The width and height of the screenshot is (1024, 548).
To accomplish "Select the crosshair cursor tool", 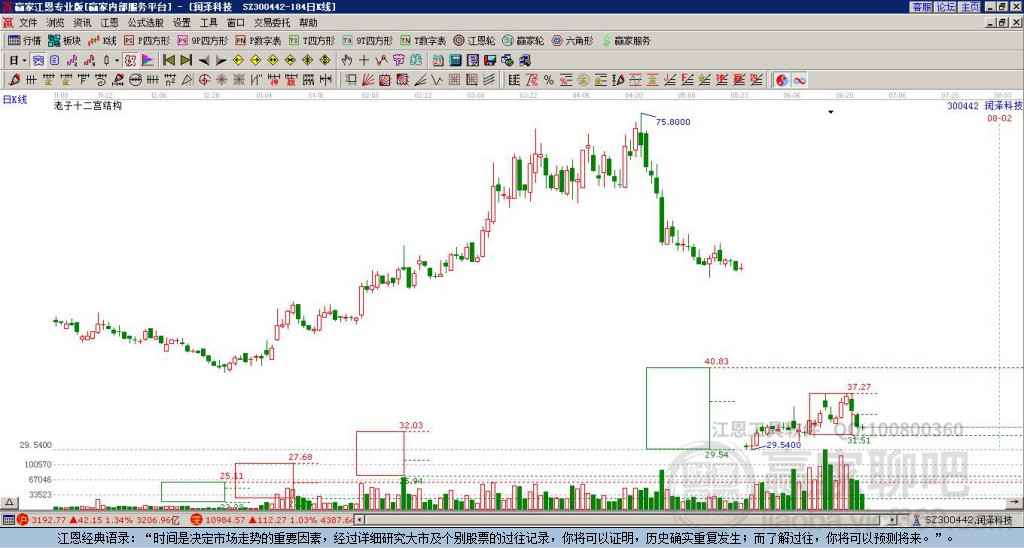I will [364, 61].
